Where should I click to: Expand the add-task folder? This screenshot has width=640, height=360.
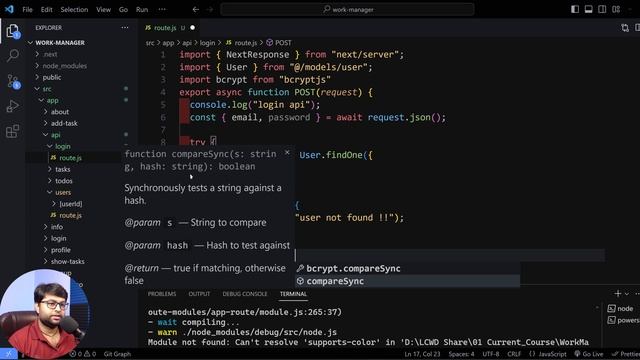click(x=64, y=123)
